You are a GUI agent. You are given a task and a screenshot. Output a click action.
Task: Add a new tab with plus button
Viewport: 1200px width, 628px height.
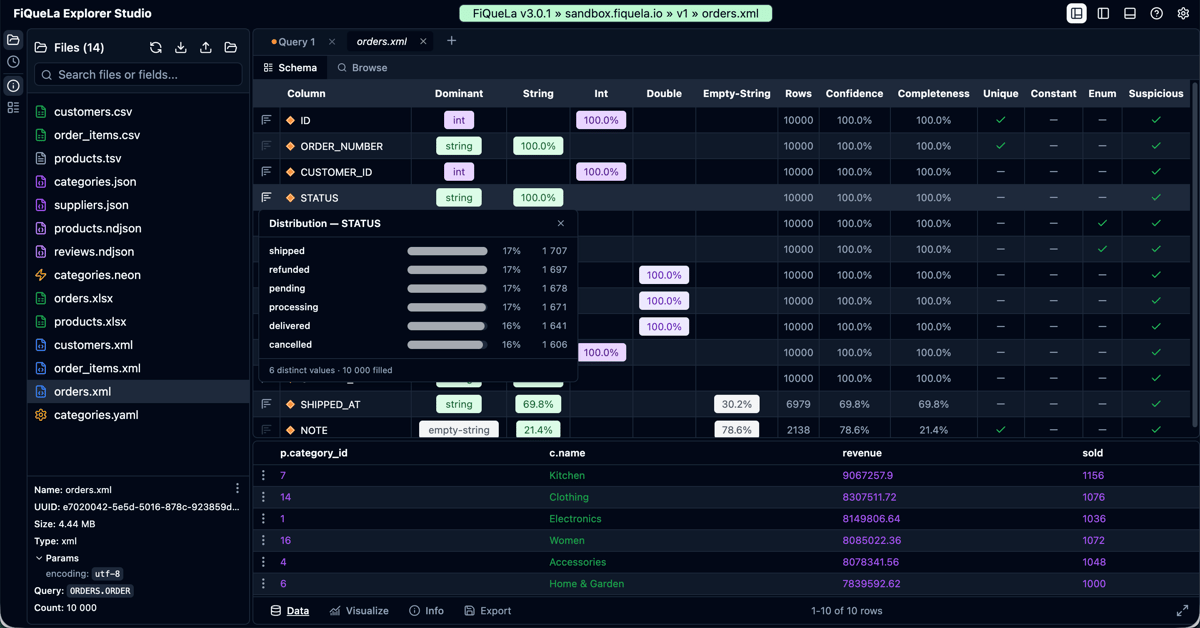pyautogui.click(x=451, y=41)
